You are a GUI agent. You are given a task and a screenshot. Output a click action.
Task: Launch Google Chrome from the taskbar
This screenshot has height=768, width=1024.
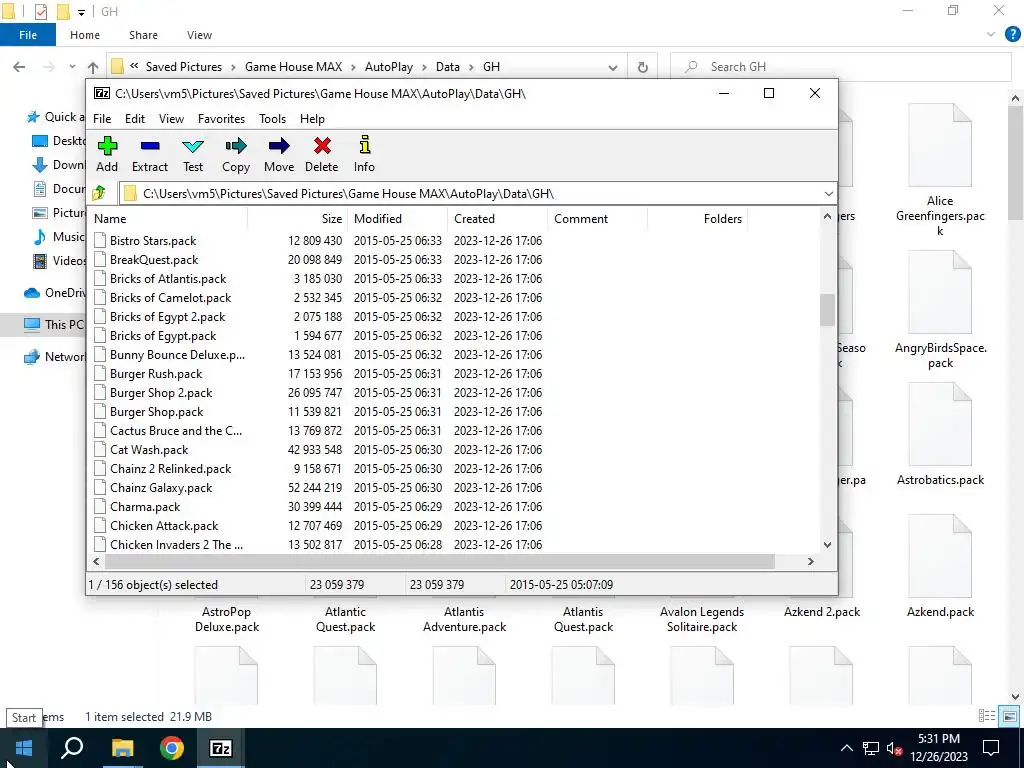click(x=172, y=748)
